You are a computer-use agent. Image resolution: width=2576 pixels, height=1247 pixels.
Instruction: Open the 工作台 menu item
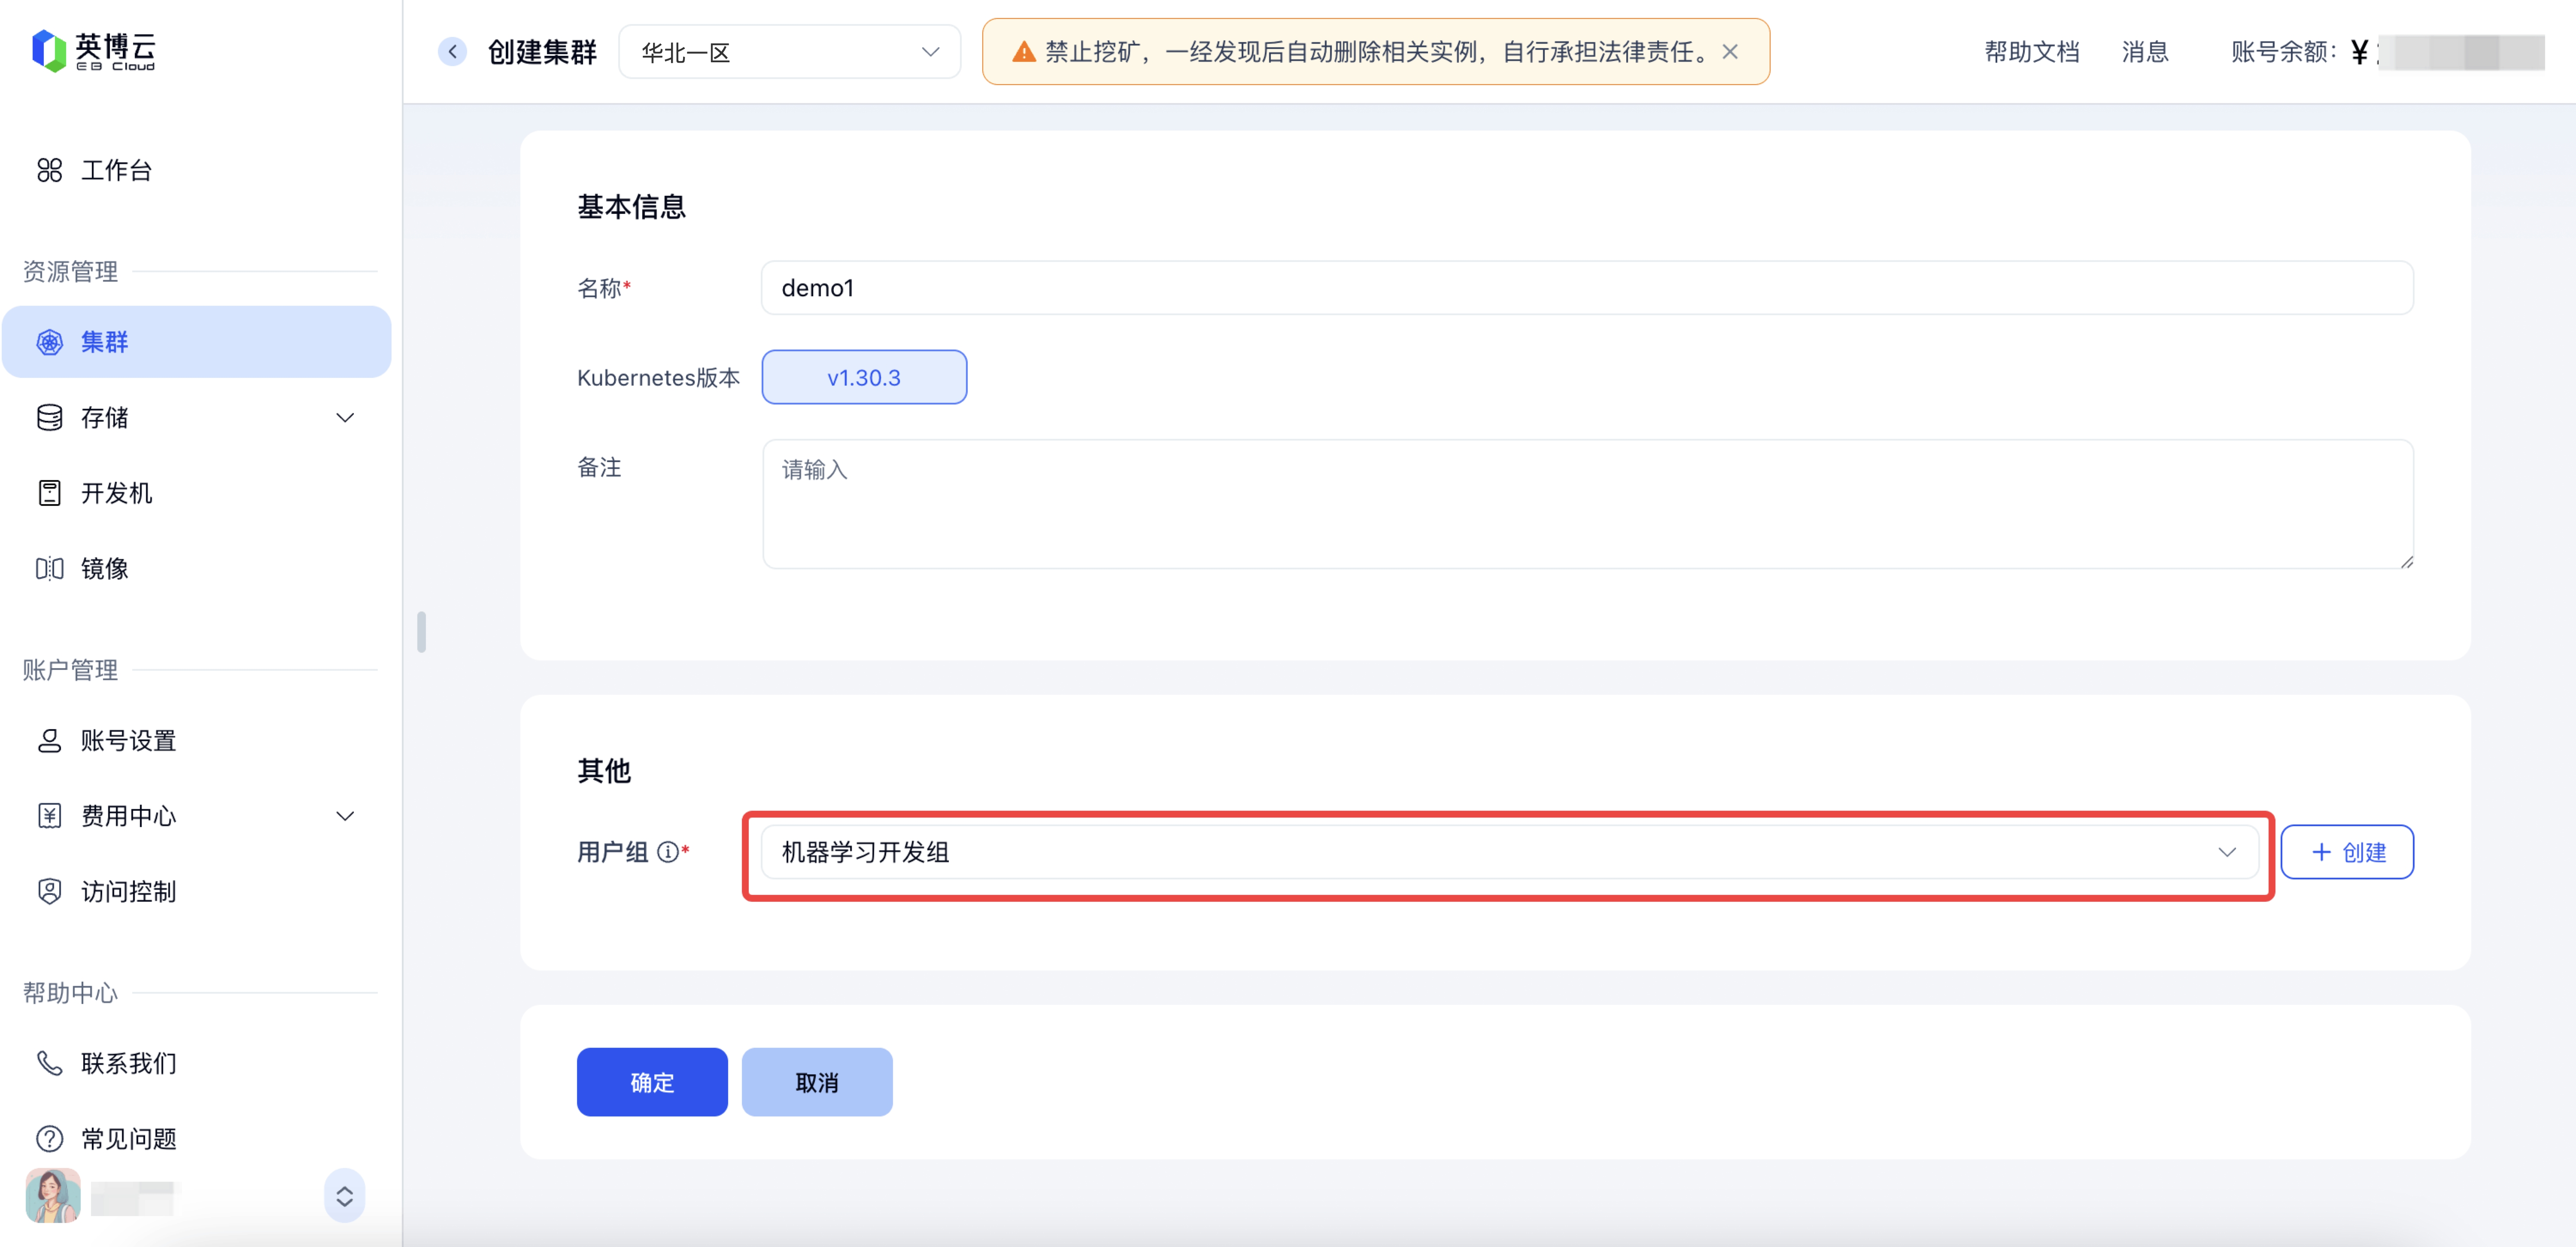[x=196, y=170]
